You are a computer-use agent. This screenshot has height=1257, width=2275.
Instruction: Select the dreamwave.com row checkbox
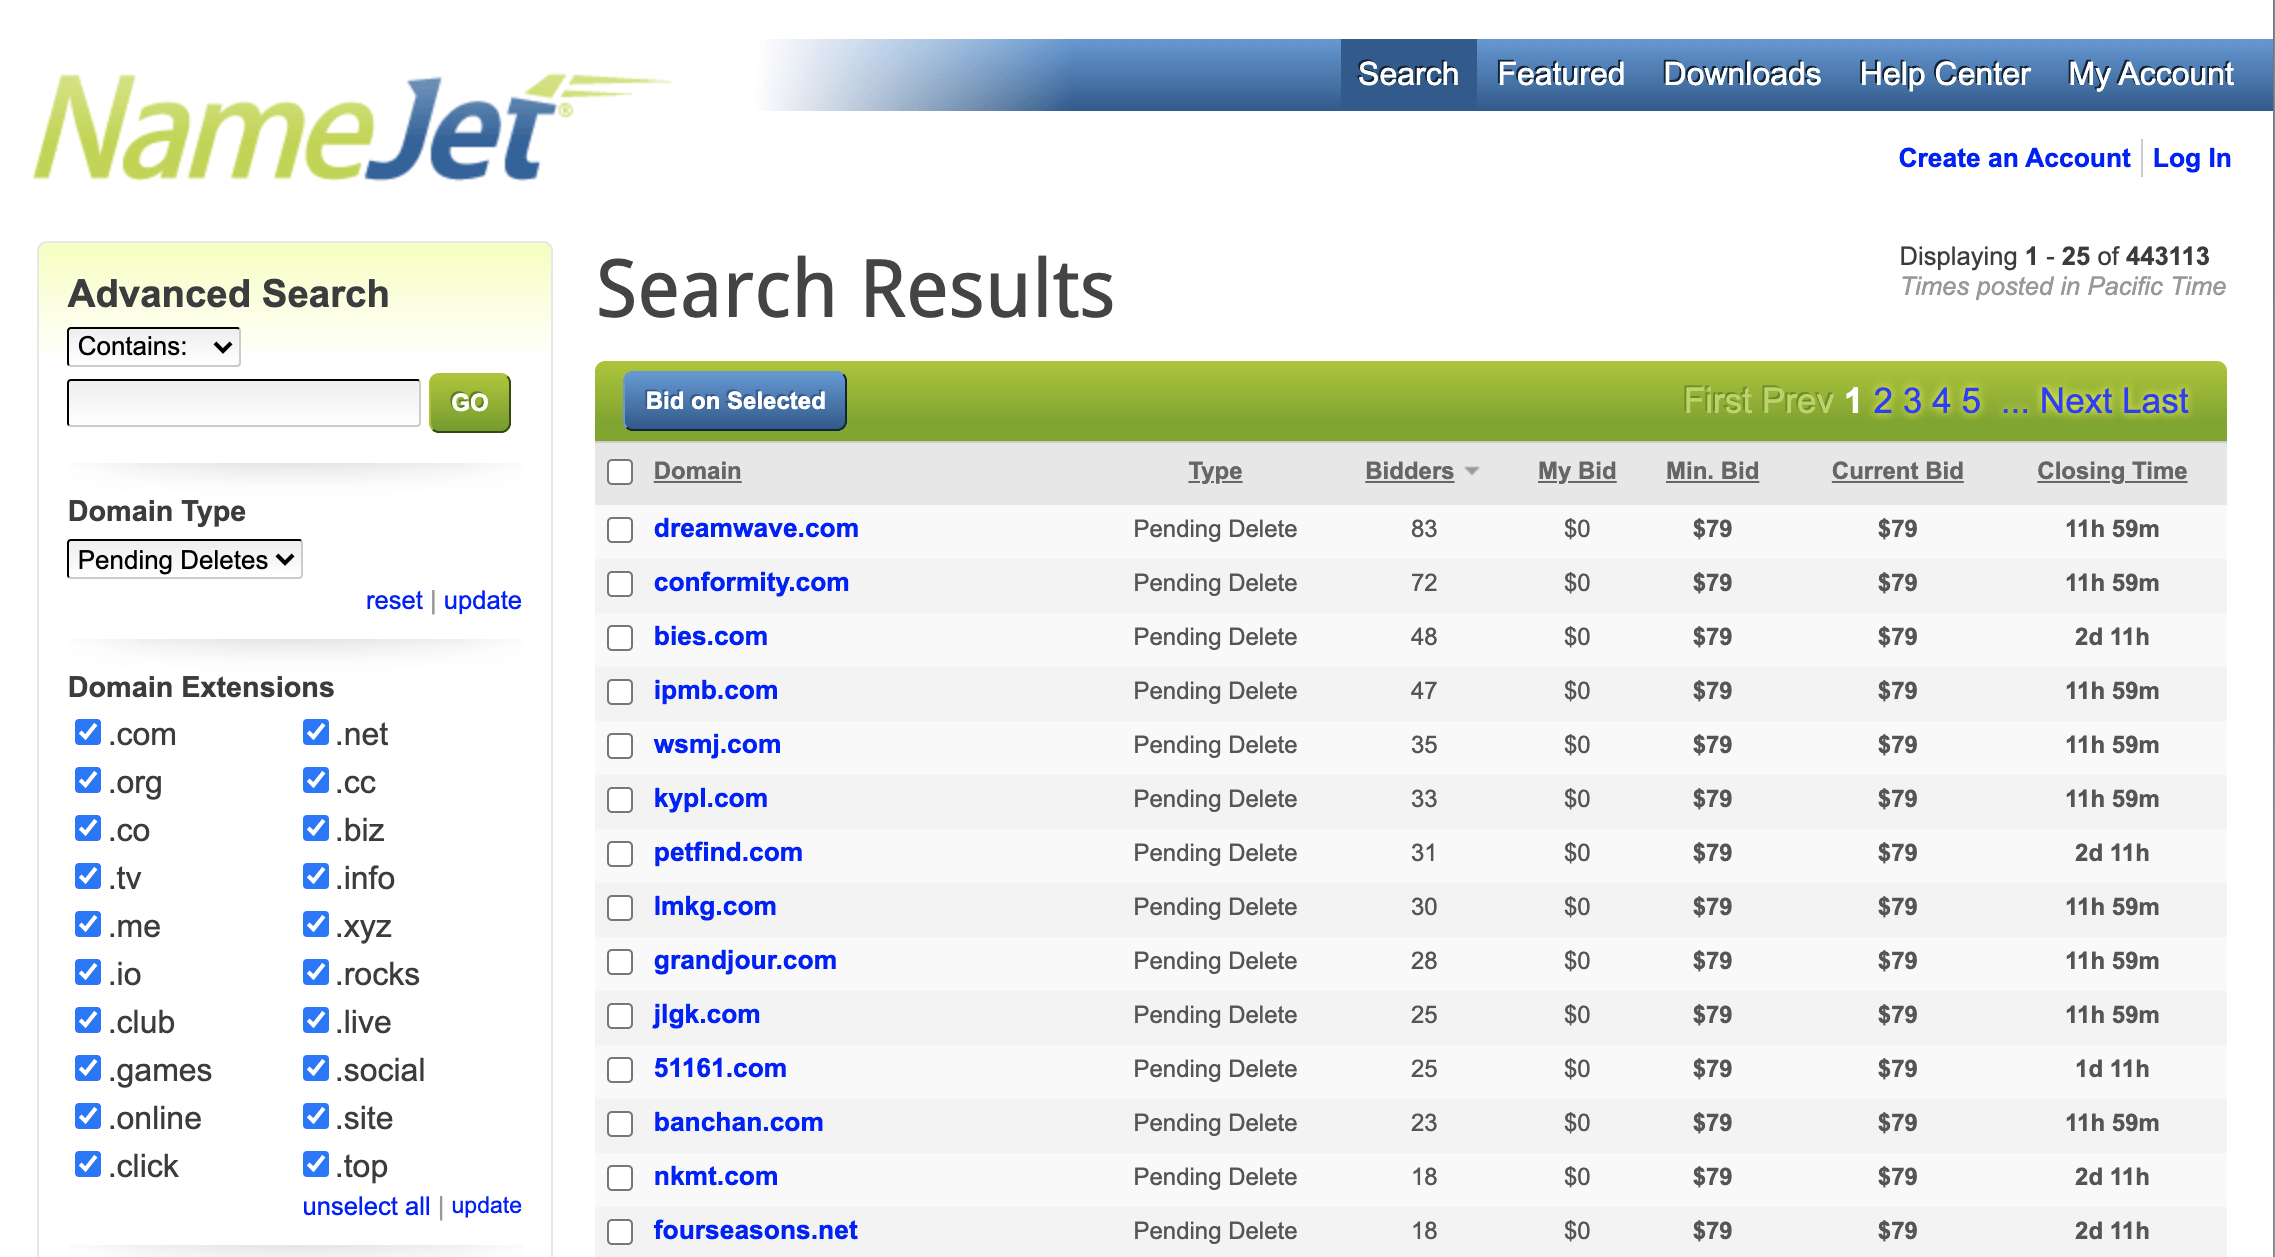tap(620, 530)
